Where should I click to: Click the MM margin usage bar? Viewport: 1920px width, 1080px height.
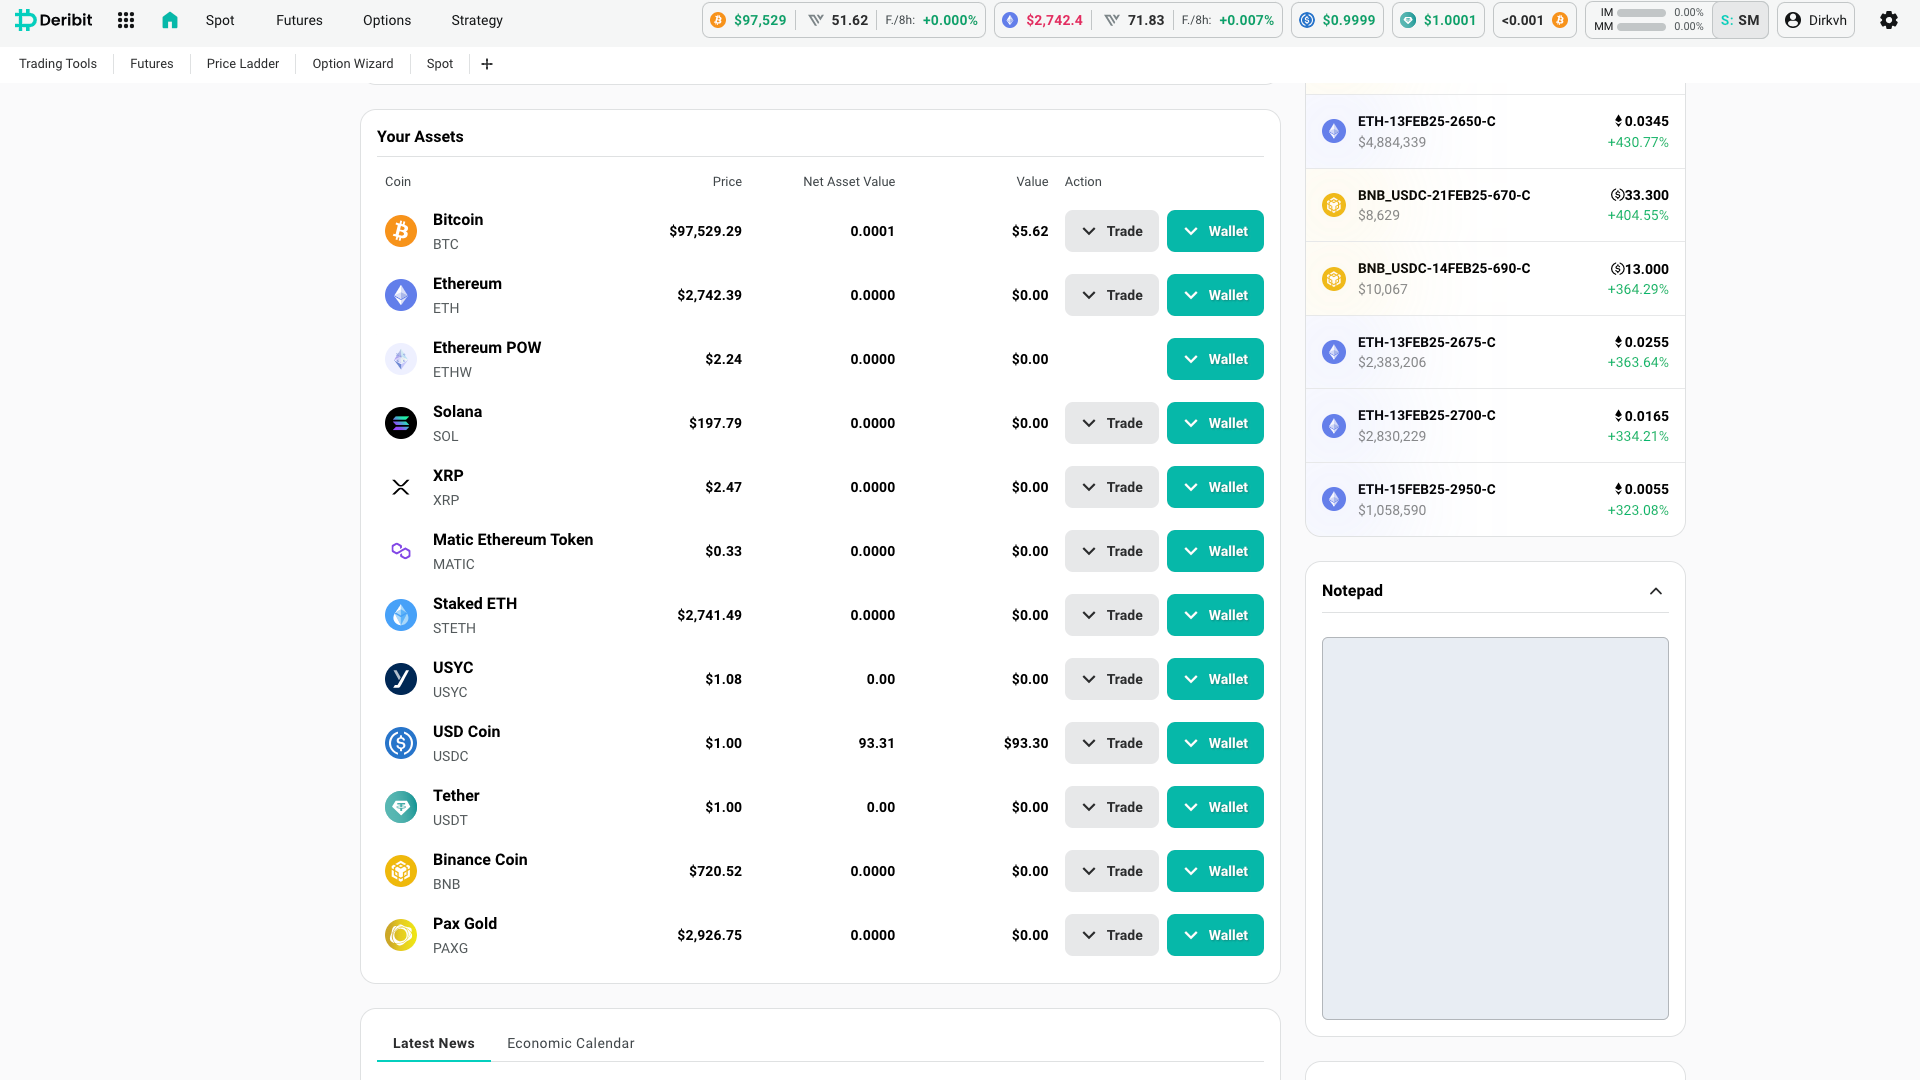point(1641,27)
